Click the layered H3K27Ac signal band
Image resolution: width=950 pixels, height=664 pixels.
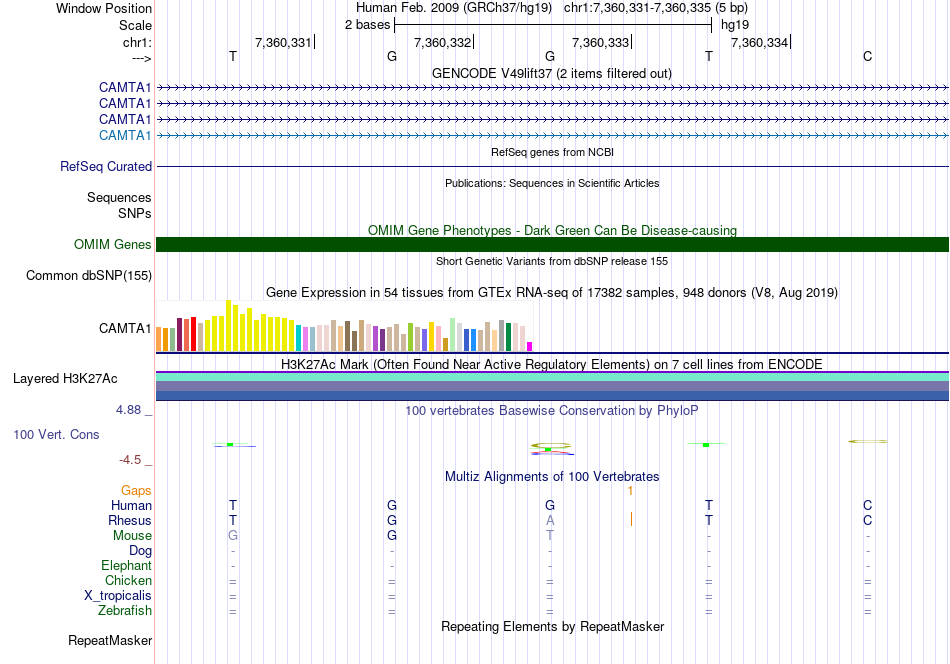[552, 386]
